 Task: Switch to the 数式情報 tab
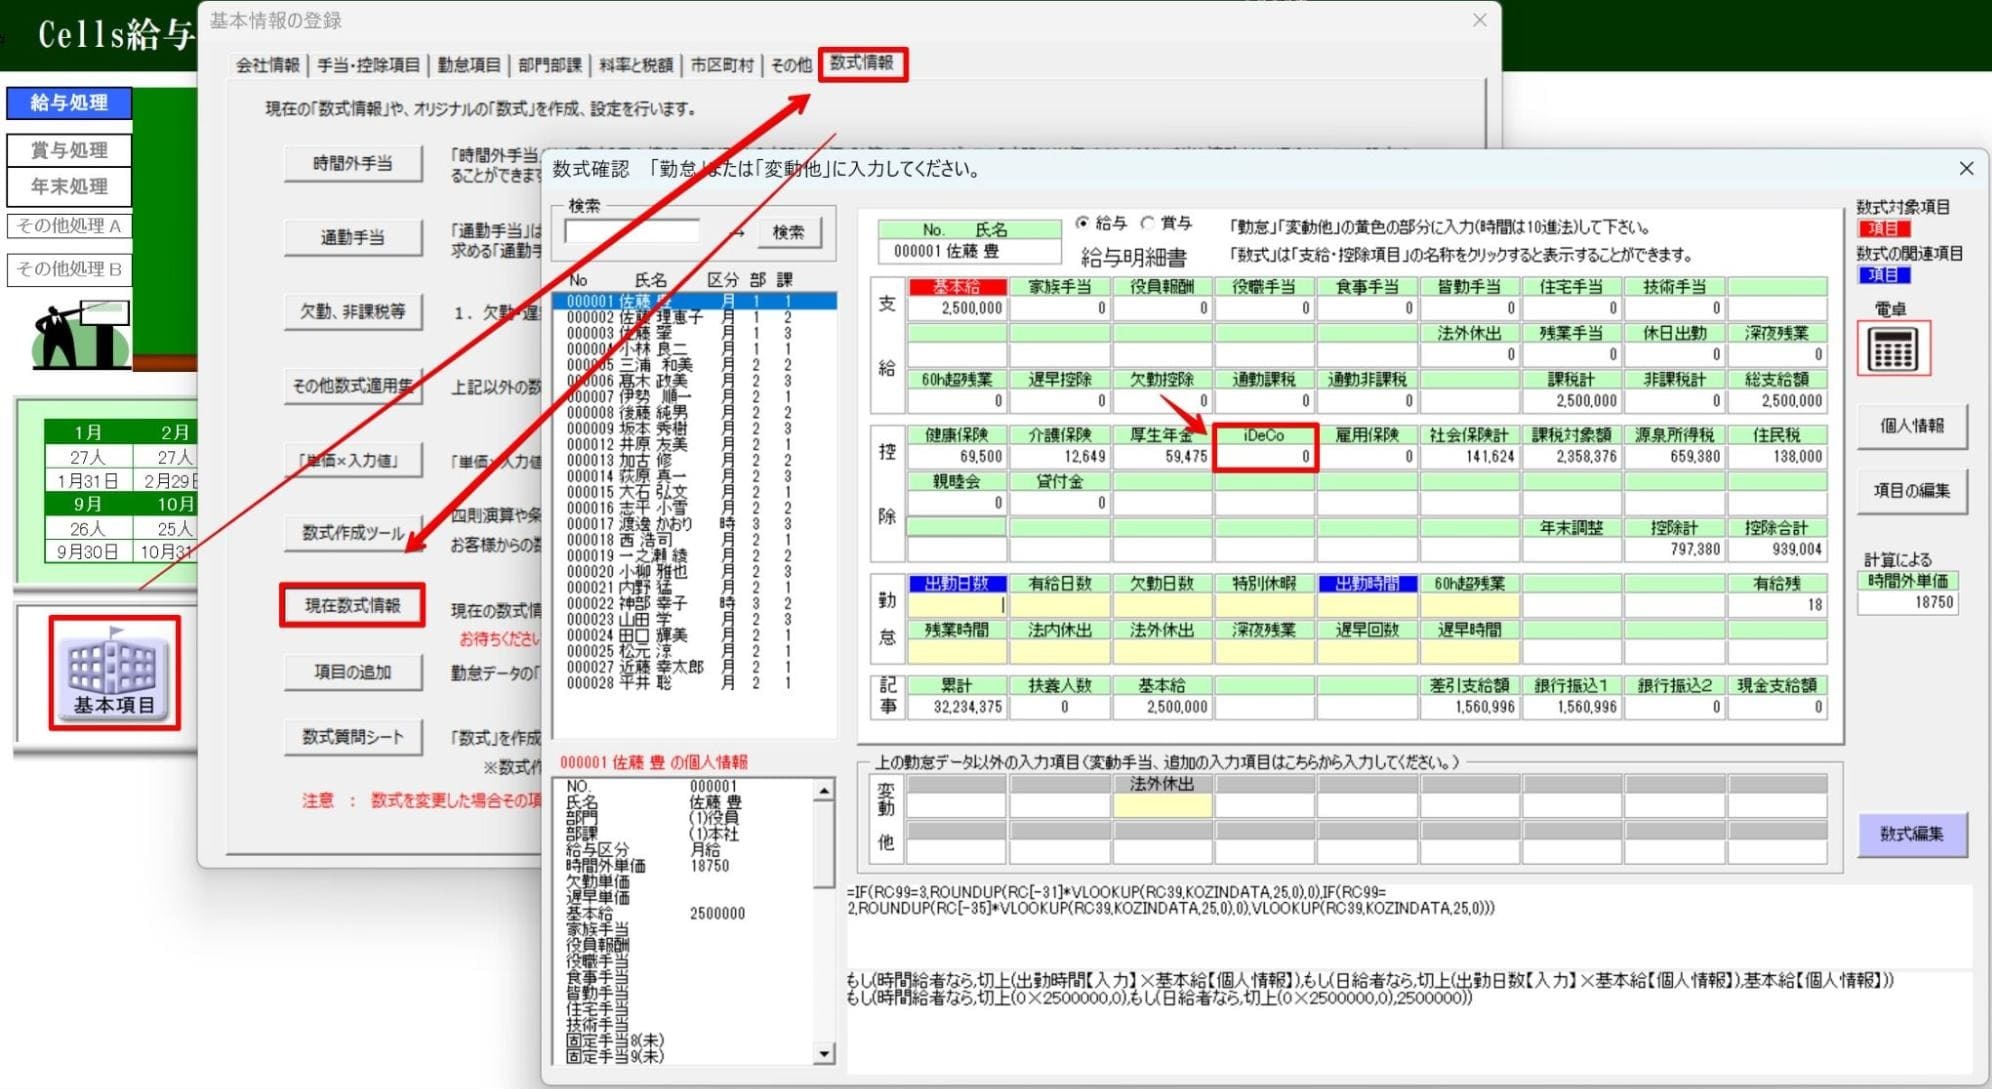point(862,63)
